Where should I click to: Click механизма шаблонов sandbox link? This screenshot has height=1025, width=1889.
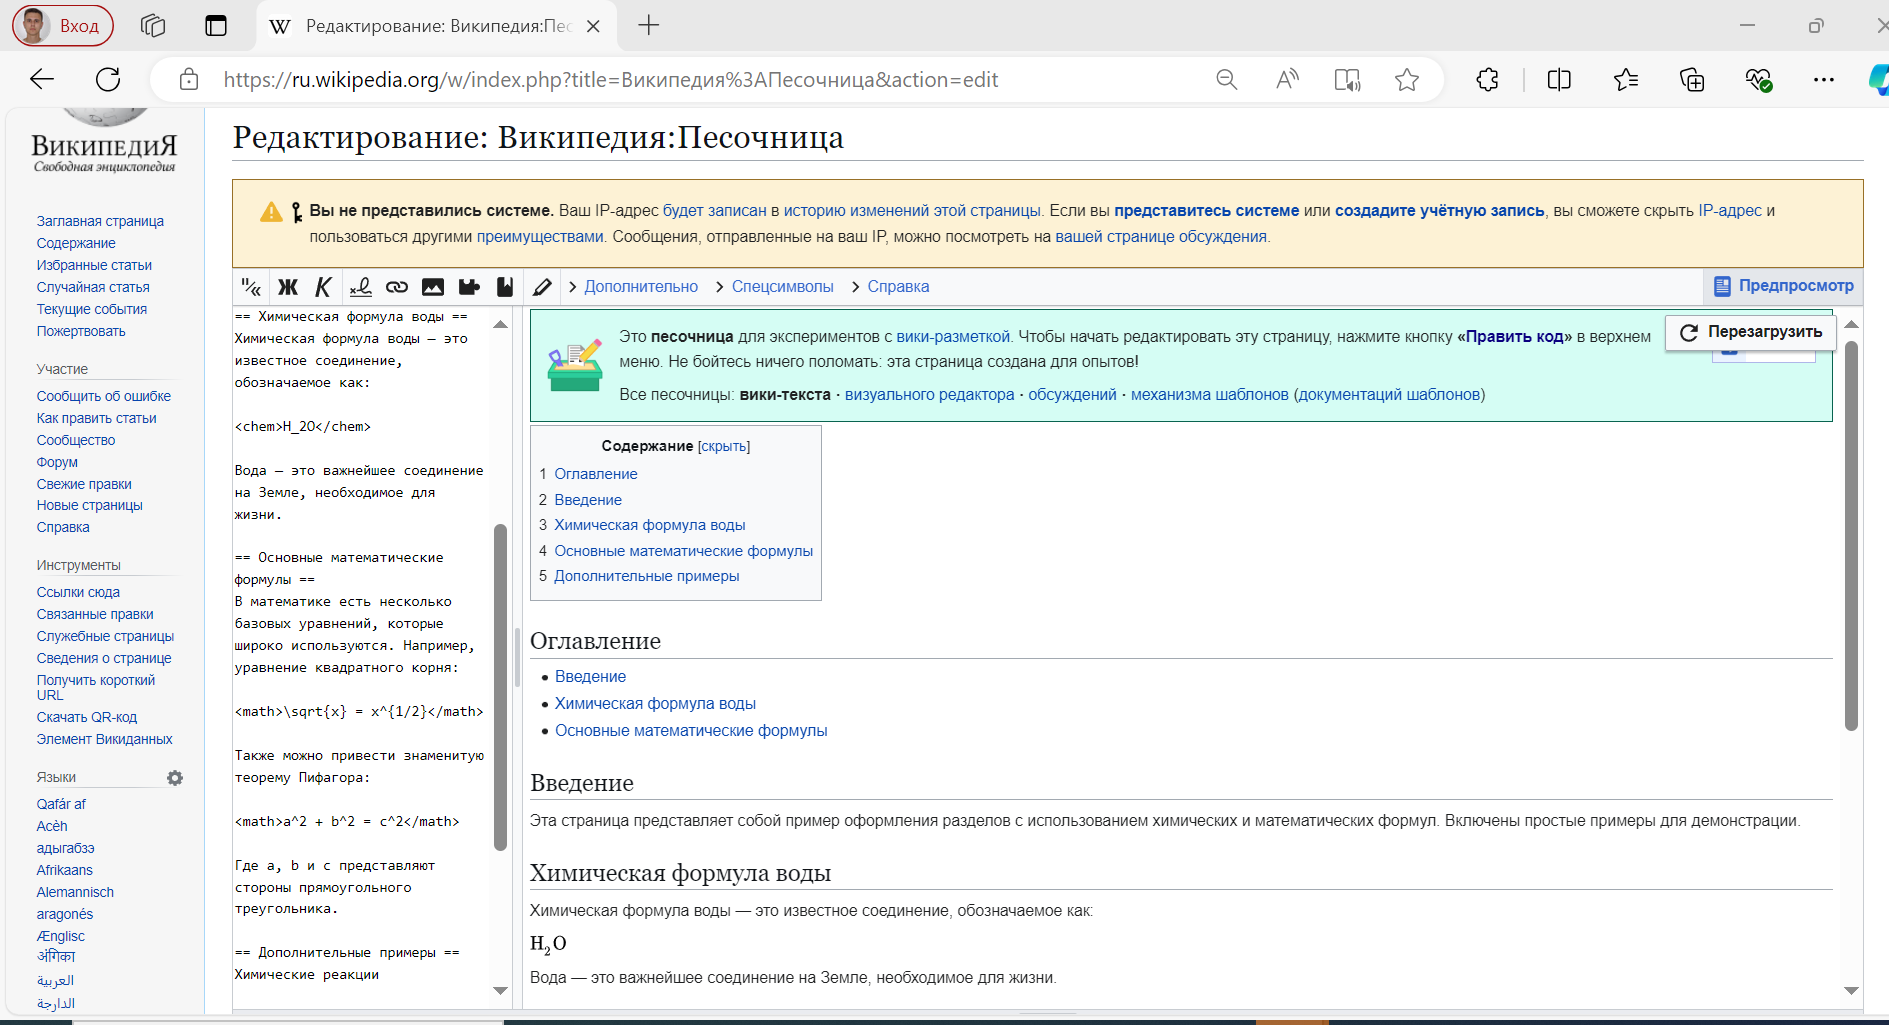[1209, 395]
